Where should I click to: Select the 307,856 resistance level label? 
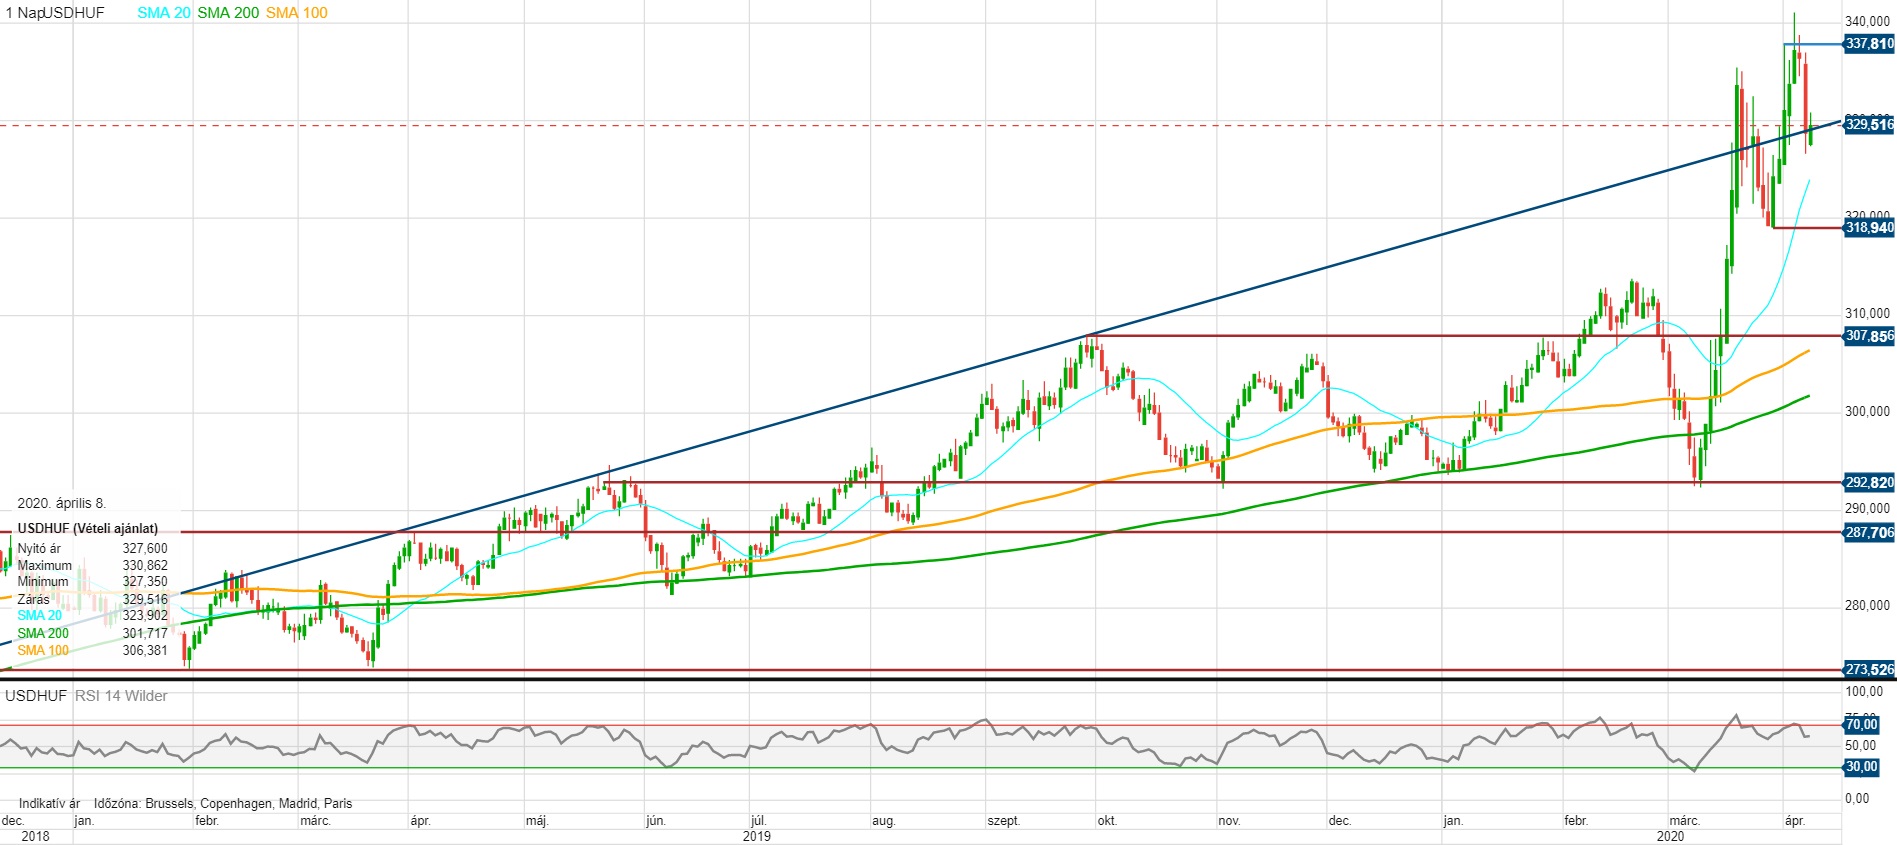1869,336
